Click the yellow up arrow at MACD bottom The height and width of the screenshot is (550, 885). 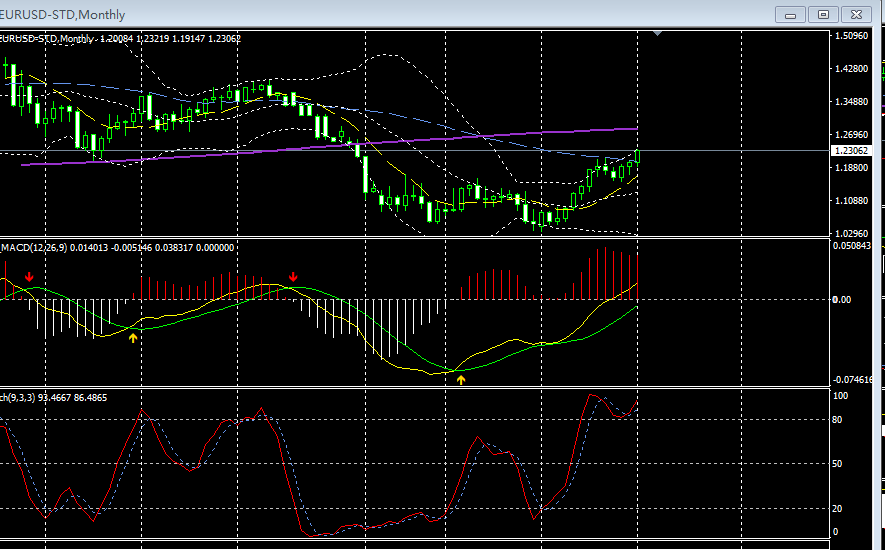460,379
